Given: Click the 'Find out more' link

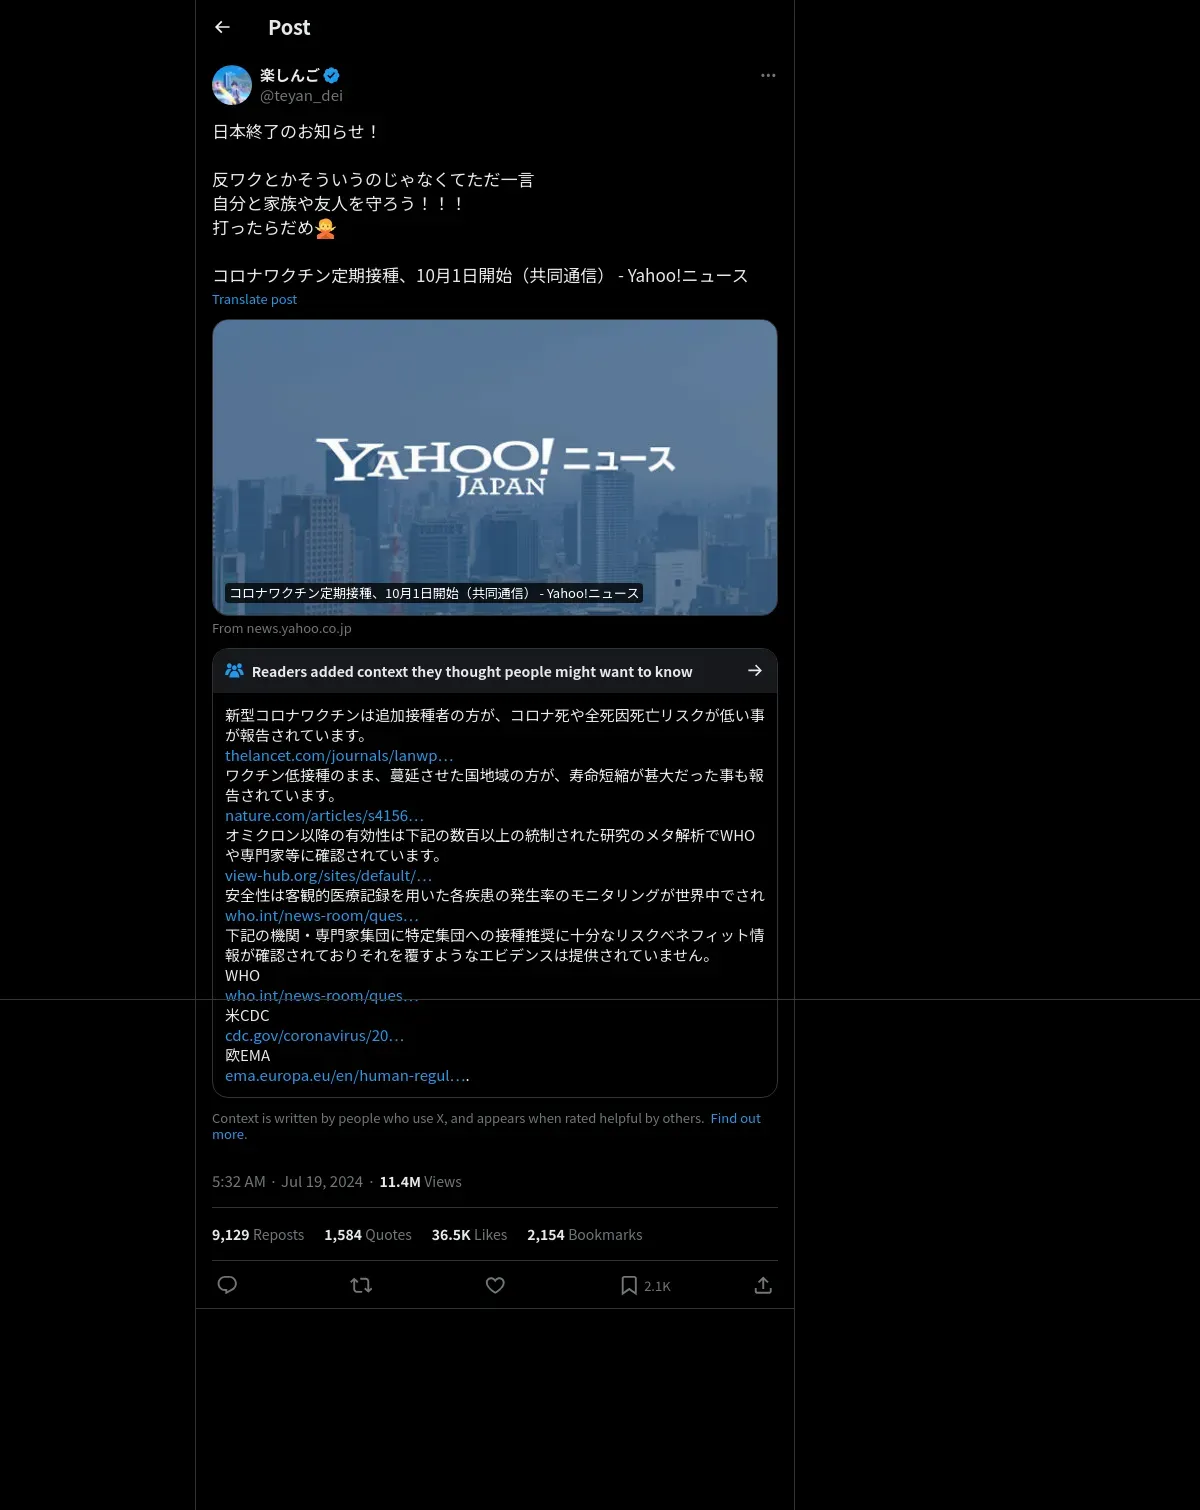Looking at the screenshot, I should [735, 1118].
